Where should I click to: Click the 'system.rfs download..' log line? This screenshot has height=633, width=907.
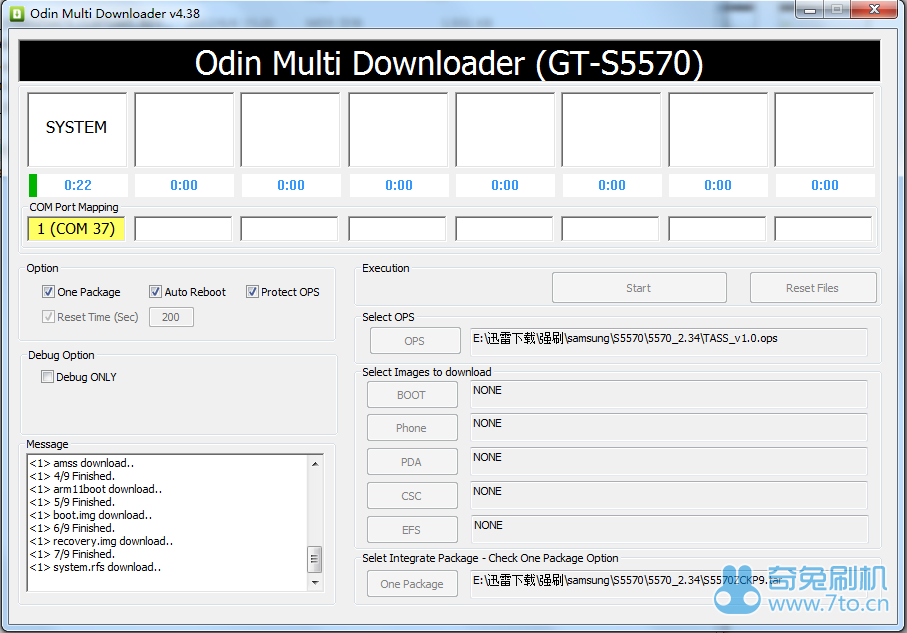coord(95,567)
